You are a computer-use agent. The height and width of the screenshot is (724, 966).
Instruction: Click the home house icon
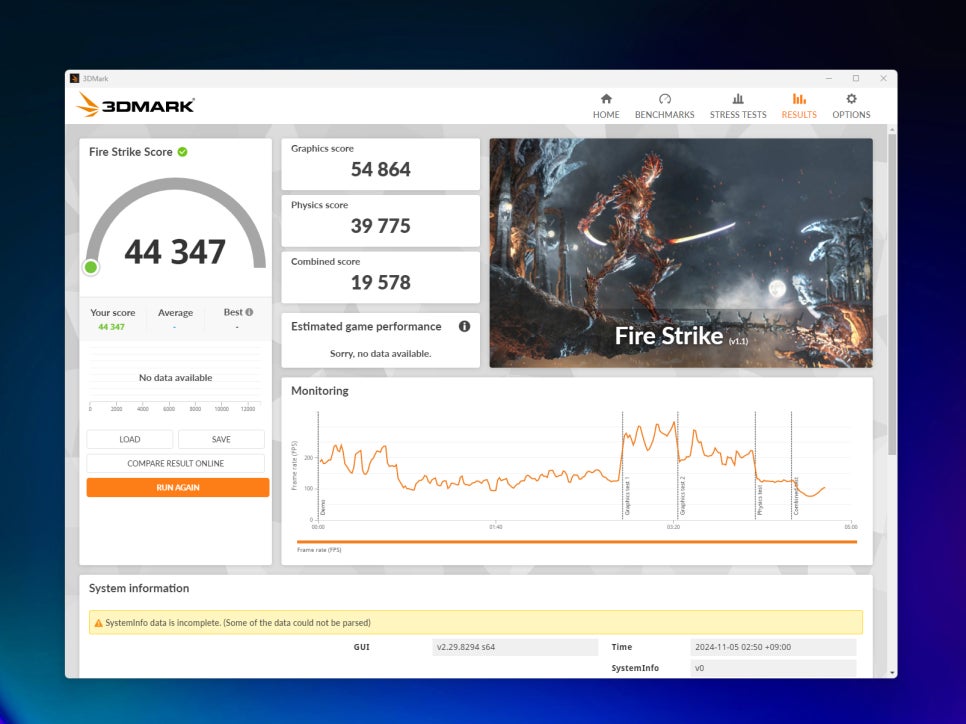606,99
